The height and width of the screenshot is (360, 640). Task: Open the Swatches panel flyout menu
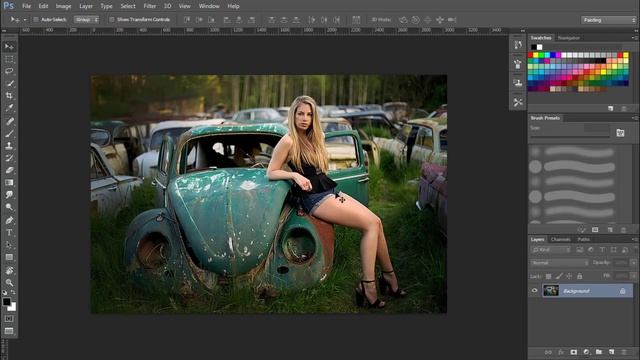pyautogui.click(x=634, y=38)
